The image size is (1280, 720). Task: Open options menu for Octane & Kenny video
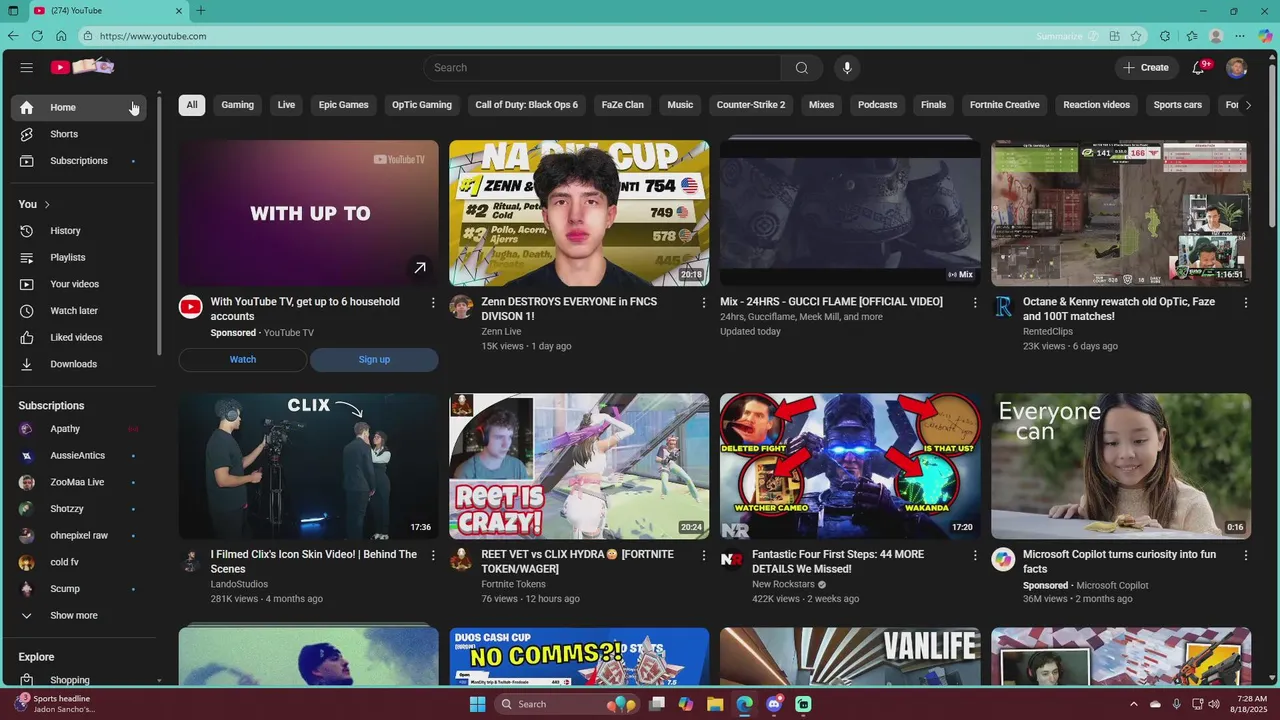[1246, 302]
